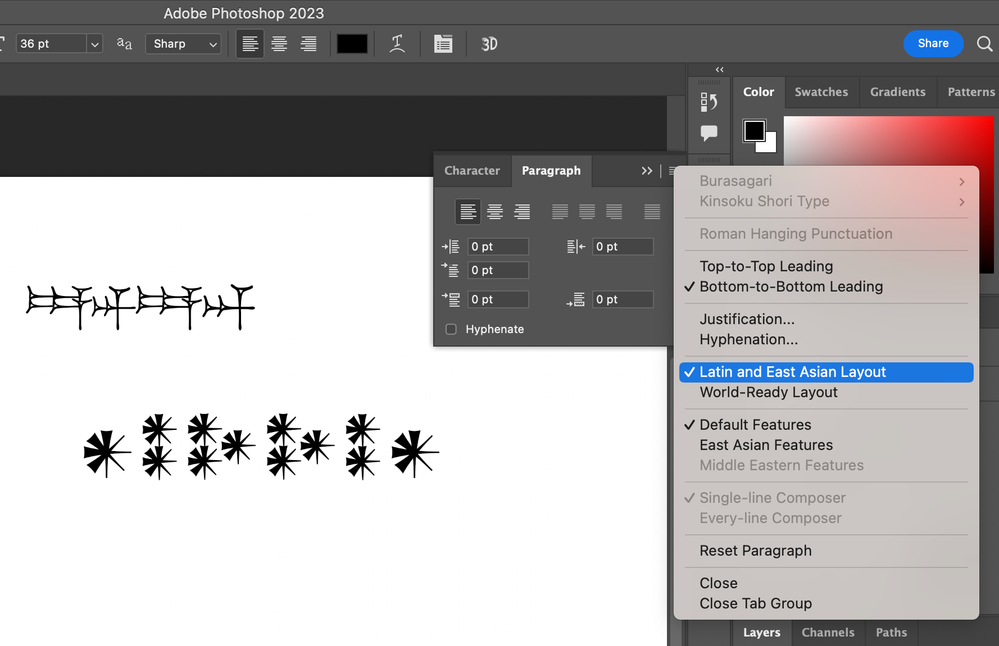Open the Swatches tab

click(821, 91)
